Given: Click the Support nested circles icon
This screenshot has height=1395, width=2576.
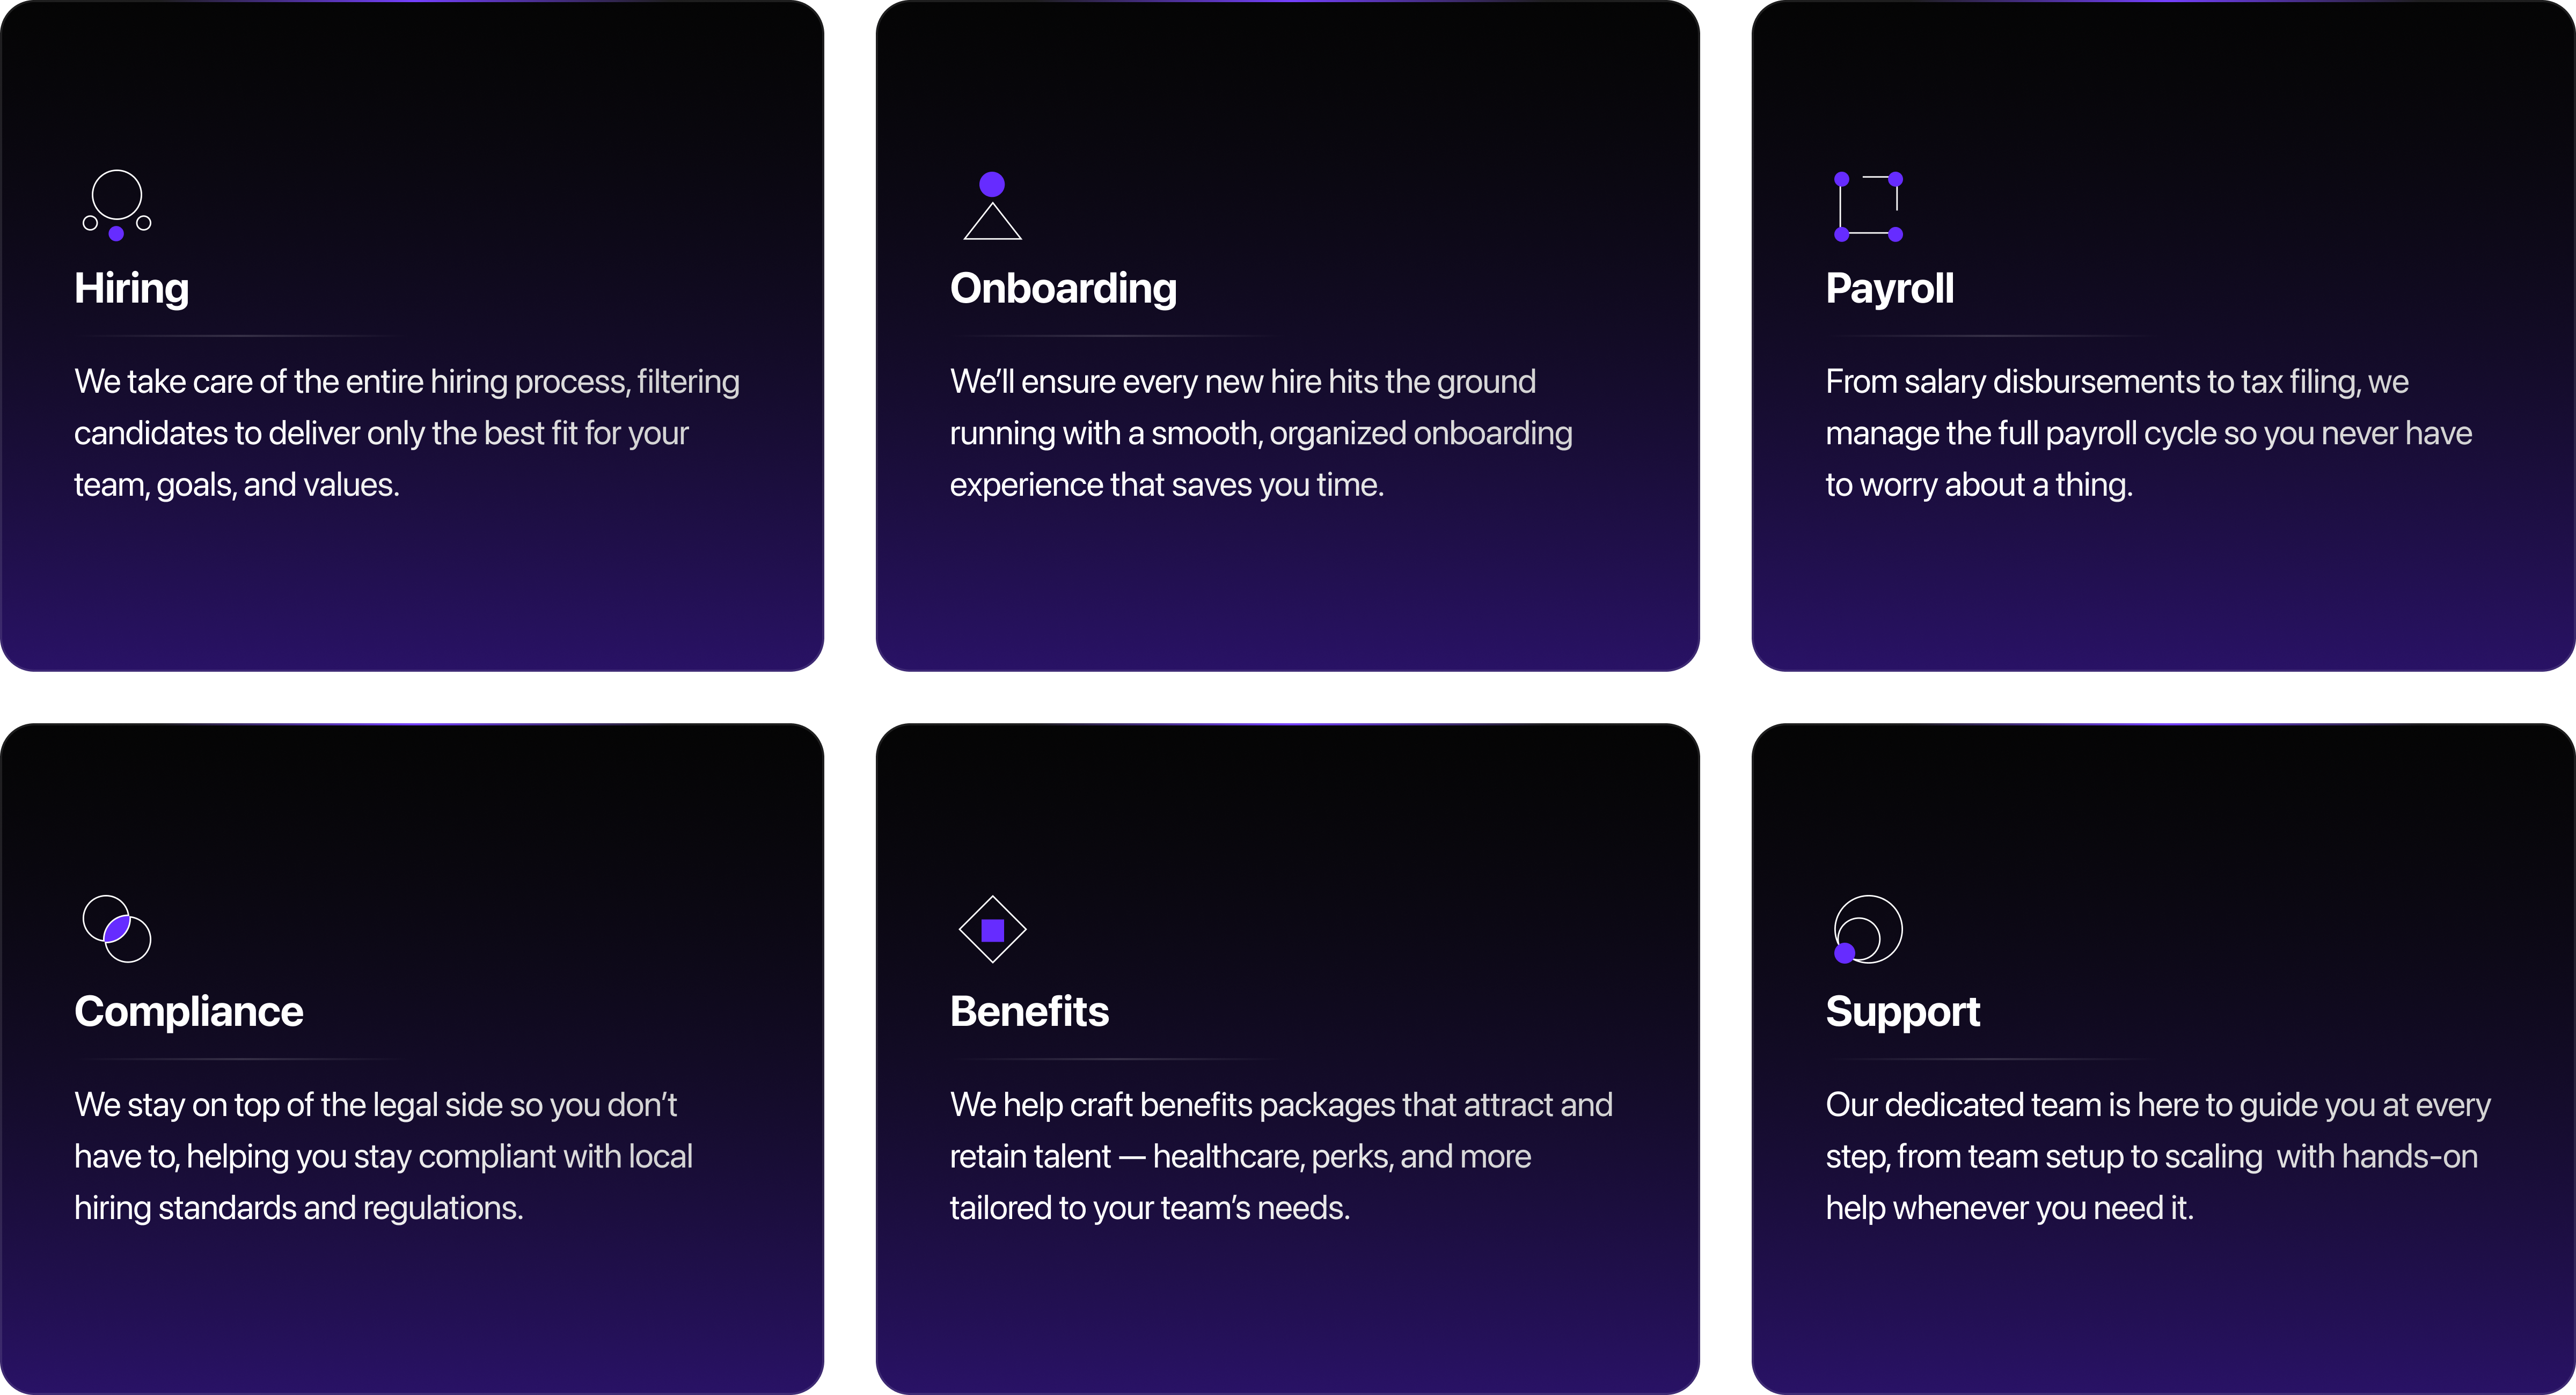Looking at the screenshot, I should 1868,929.
